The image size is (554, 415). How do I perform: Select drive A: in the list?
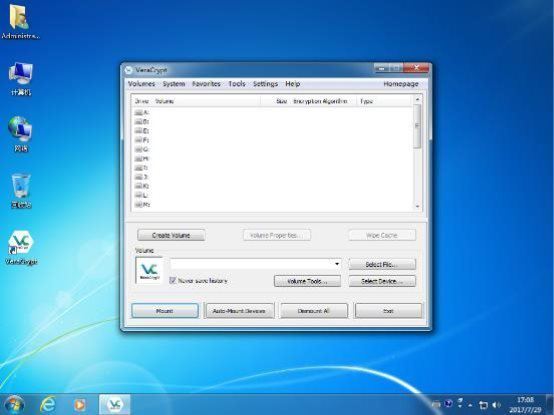pyautogui.click(x=142, y=112)
